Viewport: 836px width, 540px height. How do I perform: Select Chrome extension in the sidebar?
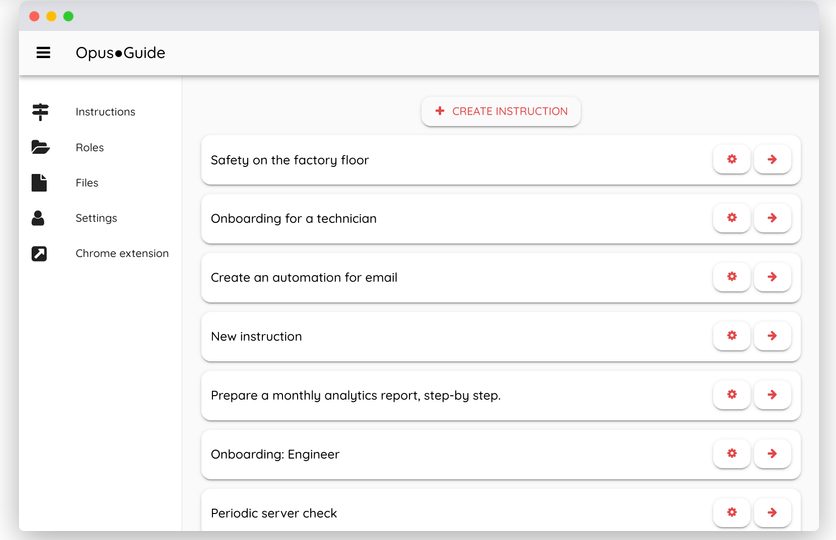[122, 254]
